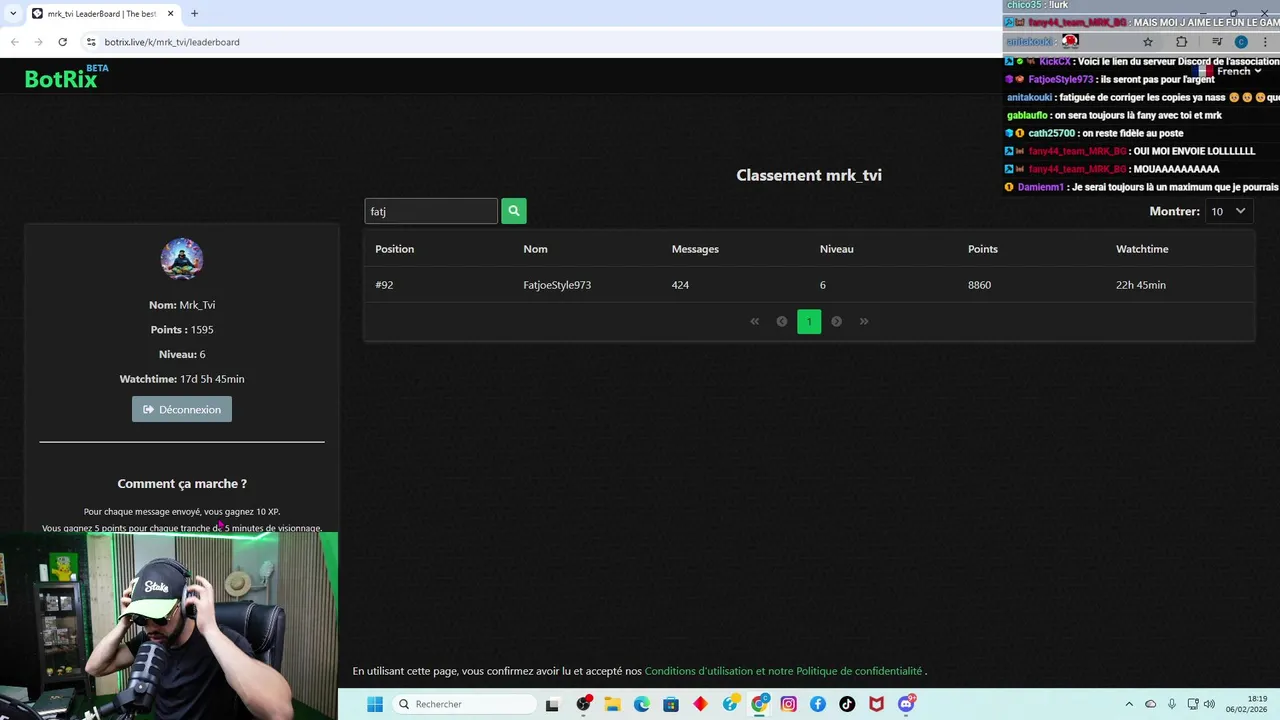Select the FatjoeStyle973 name cell
1280x720 pixels.
pos(557,285)
